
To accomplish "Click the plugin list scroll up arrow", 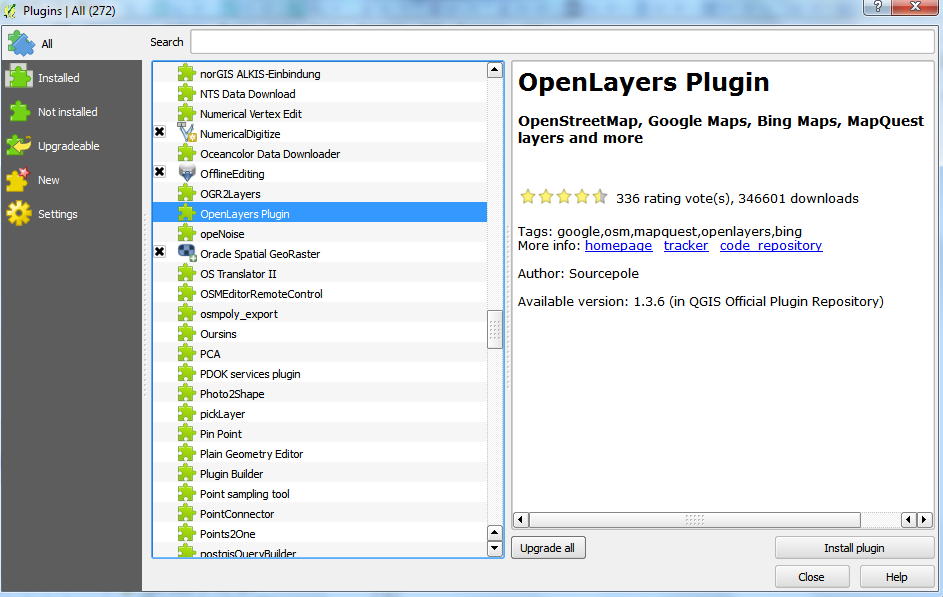I will coord(494,70).
